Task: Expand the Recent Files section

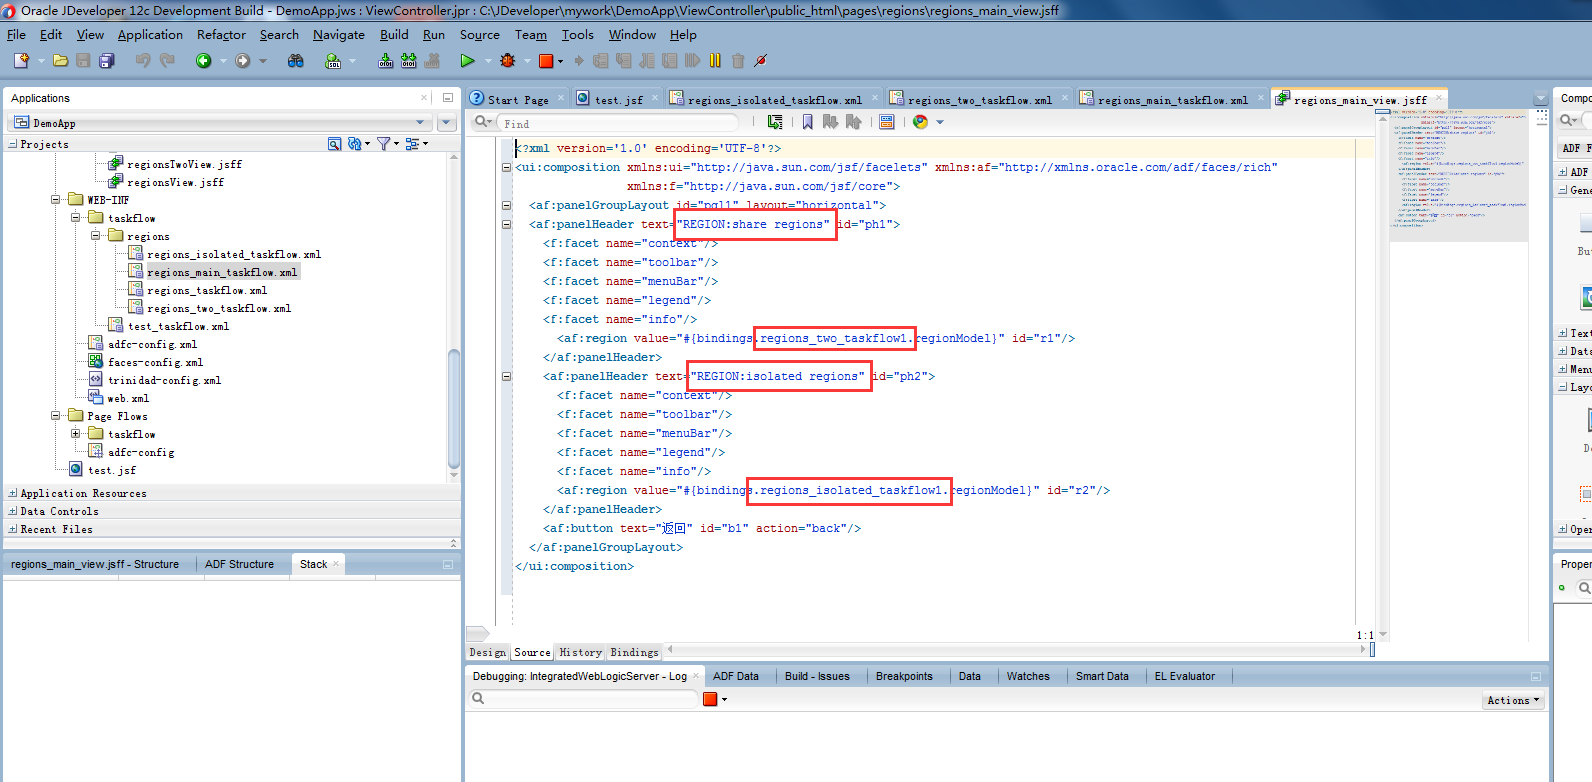Action: (x=12, y=529)
